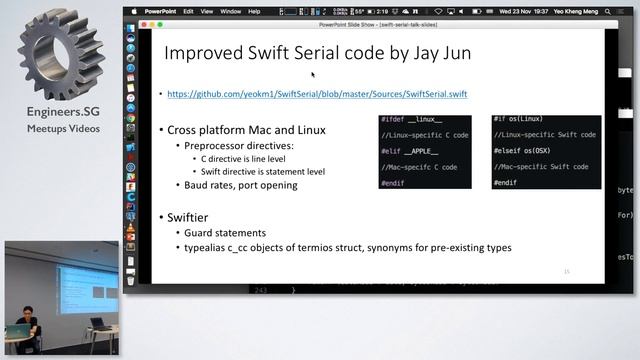
Task: Click the Swiftier bullet heading
Action: [187, 217]
